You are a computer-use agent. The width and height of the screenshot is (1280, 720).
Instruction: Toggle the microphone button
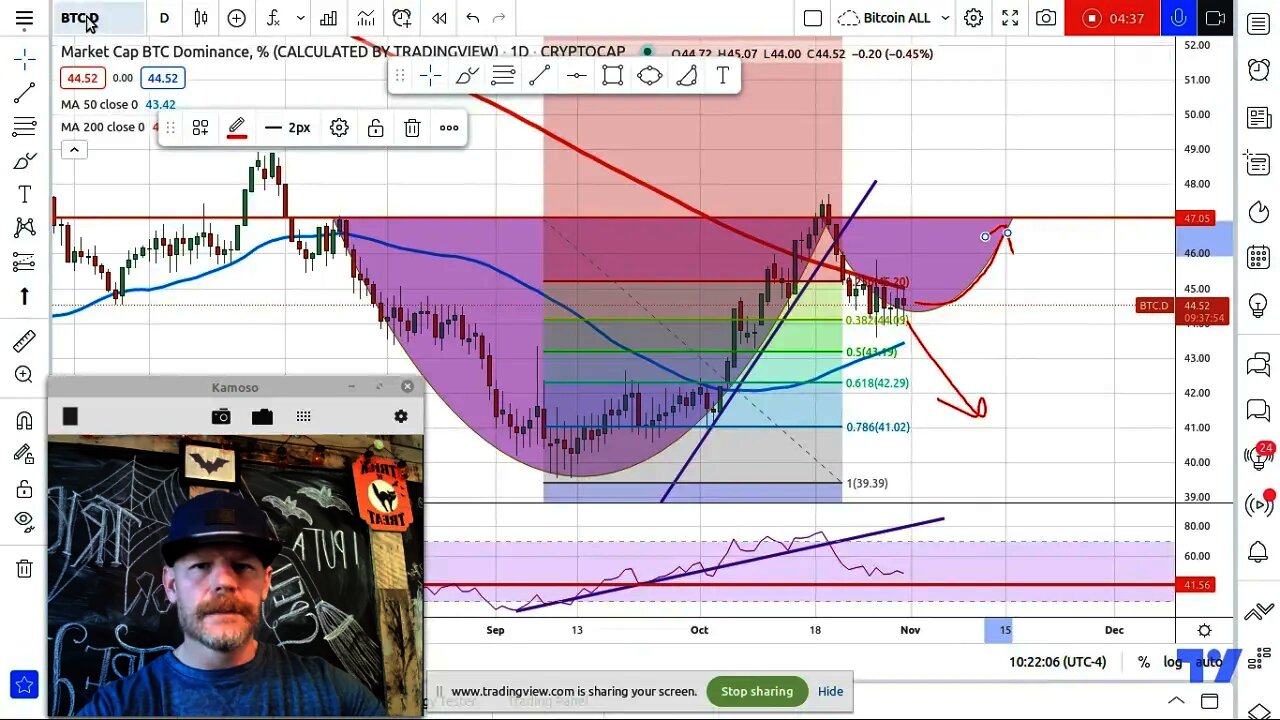1179,18
